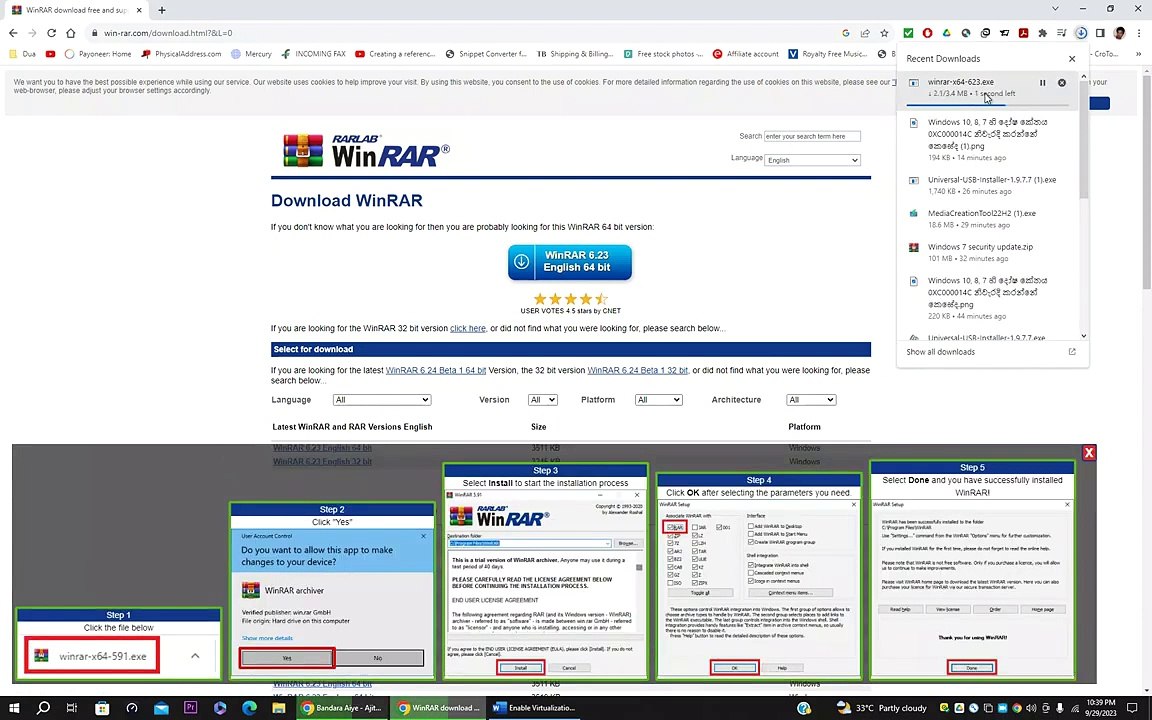Toggle the Chrome downloads toolbar icon
1152x720 pixels.
click(1081, 33)
